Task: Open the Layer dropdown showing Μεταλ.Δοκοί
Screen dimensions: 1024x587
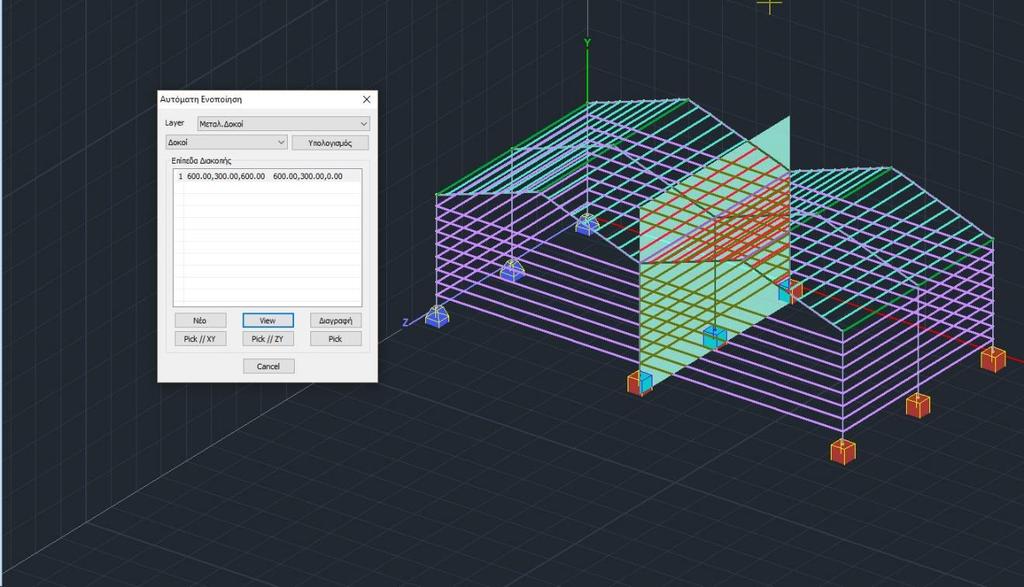Action: (x=284, y=123)
